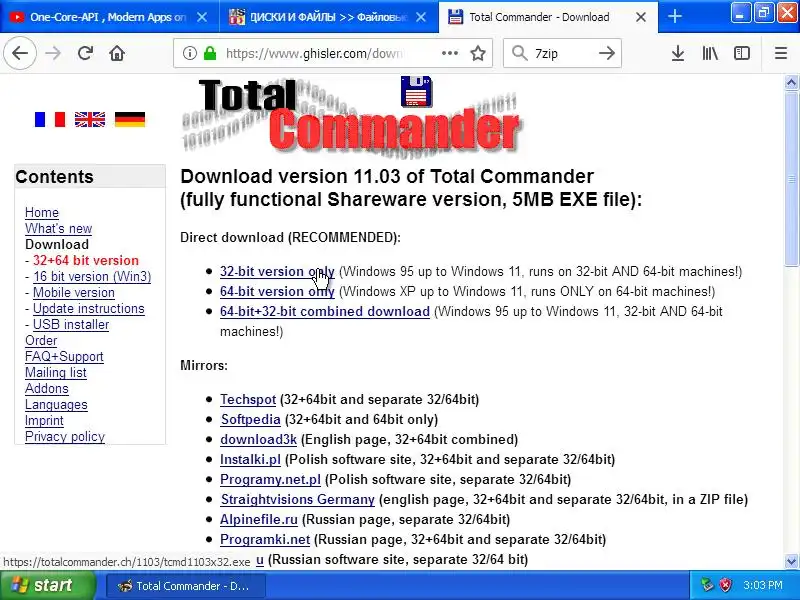Click the page scrollbar up arrow
Image resolution: width=800 pixels, height=600 pixels.
point(791,83)
